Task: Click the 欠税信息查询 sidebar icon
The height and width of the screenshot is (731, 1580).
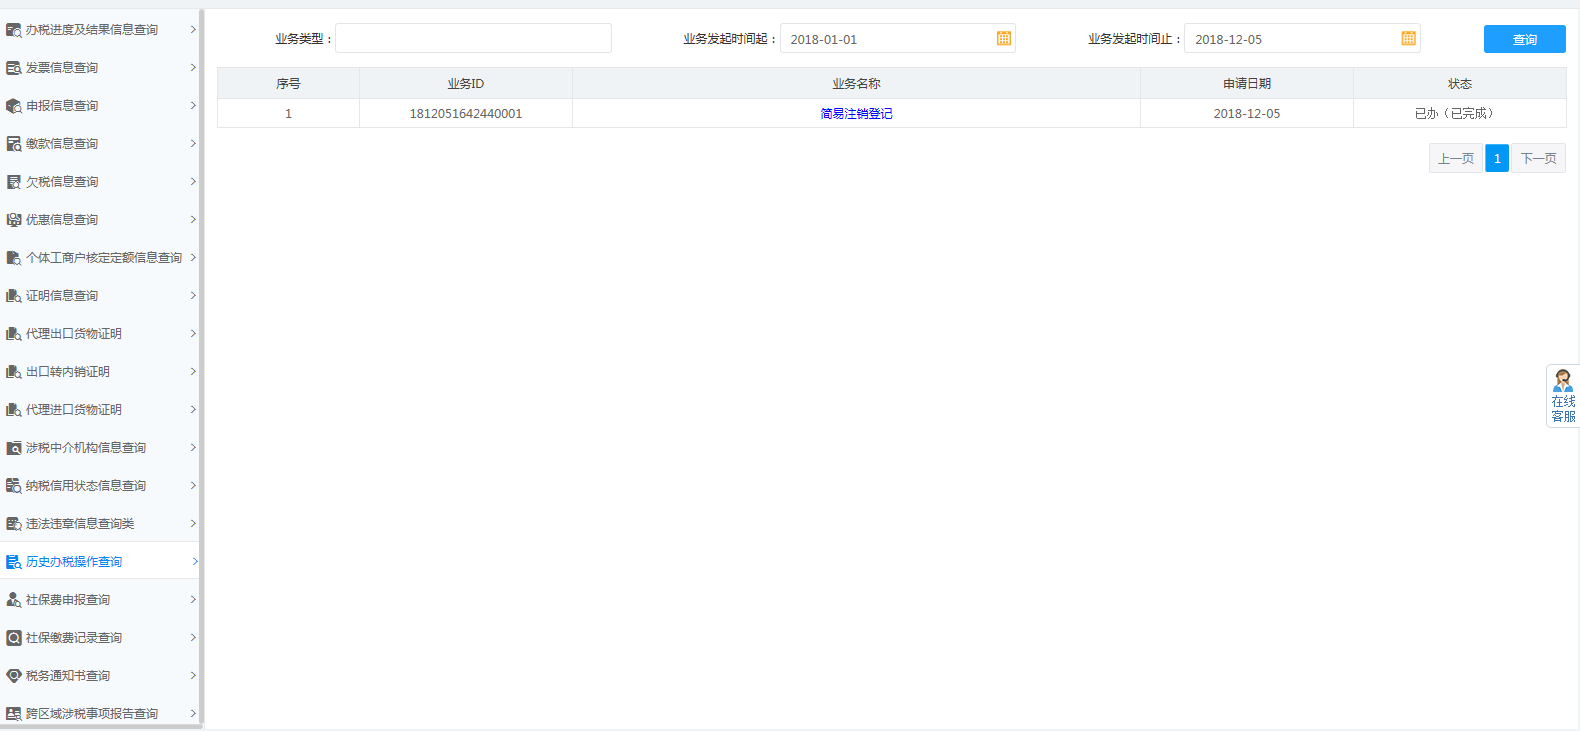Action: pyautogui.click(x=14, y=182)
